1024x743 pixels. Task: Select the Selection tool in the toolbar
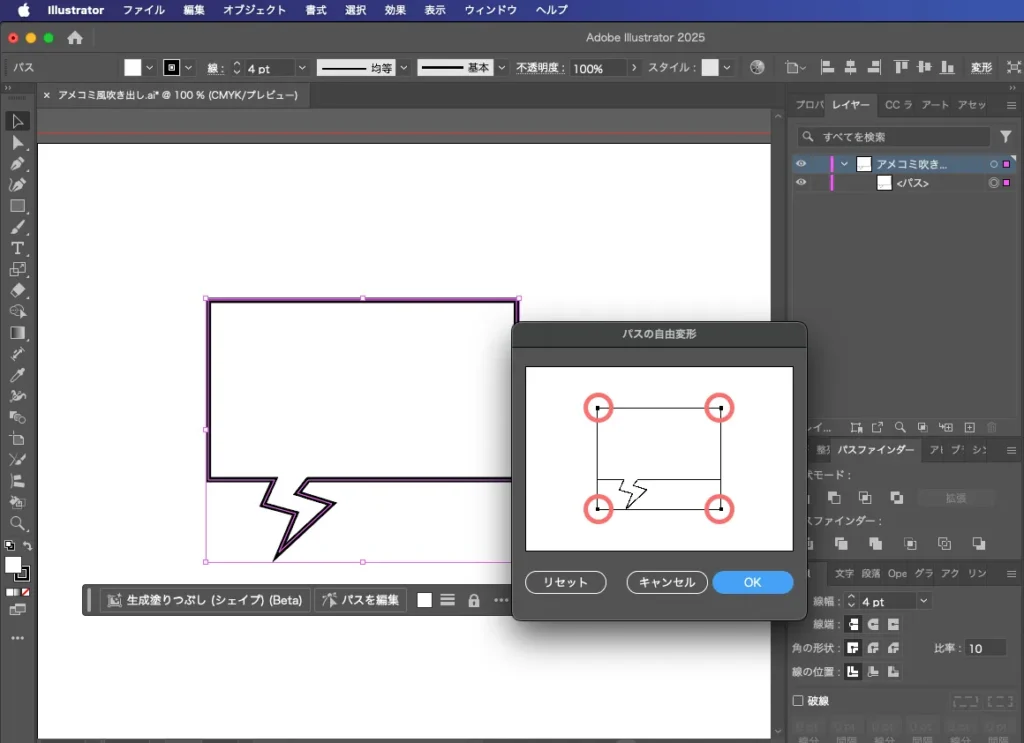point(17,122)
